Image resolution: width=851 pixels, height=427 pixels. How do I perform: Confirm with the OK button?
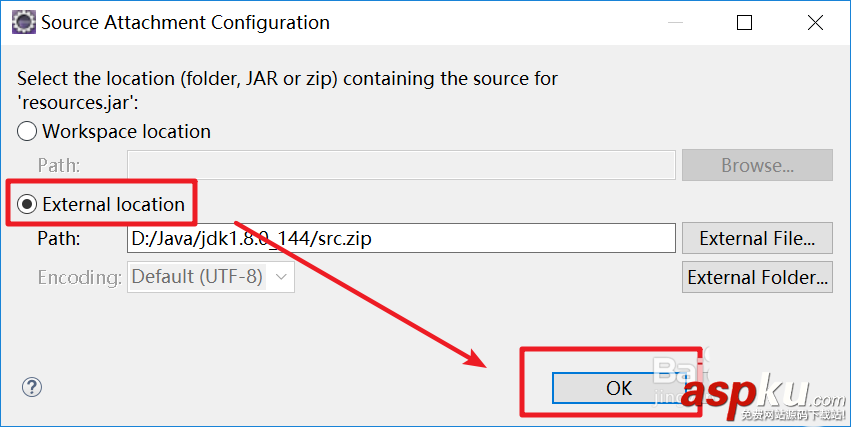(619, 387)
